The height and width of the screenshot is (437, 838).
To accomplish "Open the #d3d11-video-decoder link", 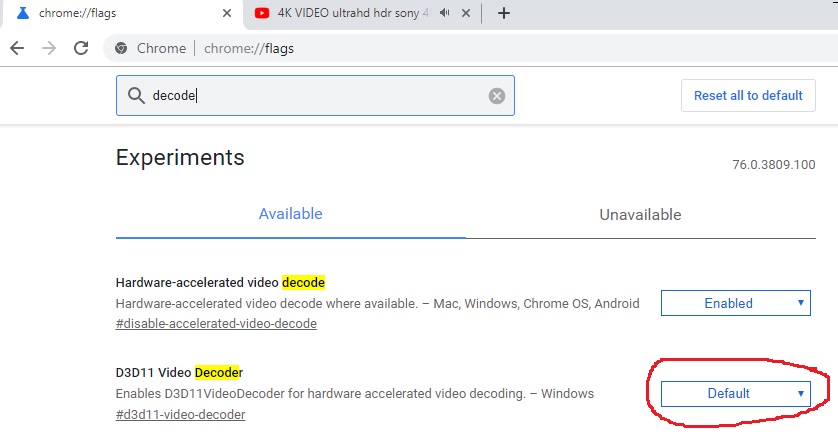I will pos(180,414).
